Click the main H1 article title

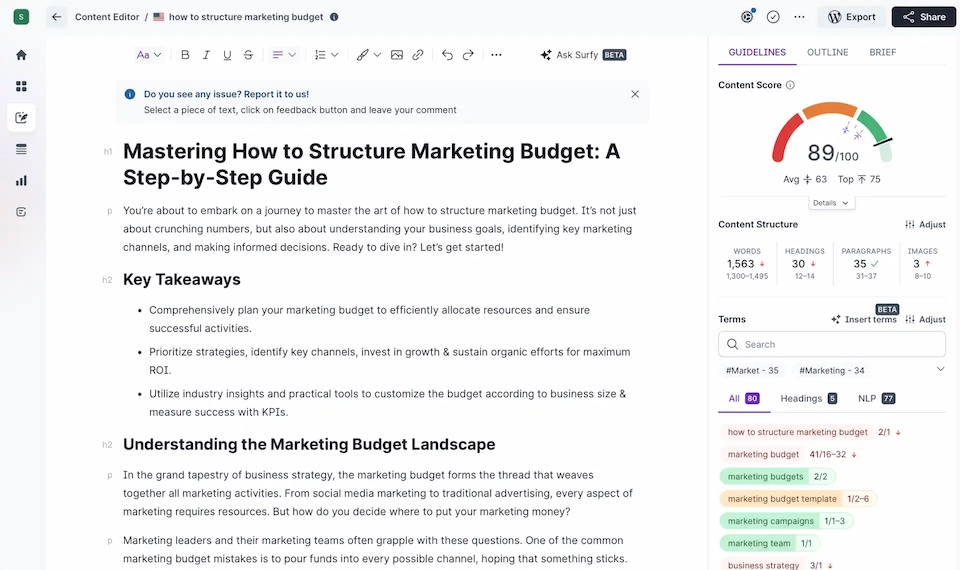tap(371, 164)
